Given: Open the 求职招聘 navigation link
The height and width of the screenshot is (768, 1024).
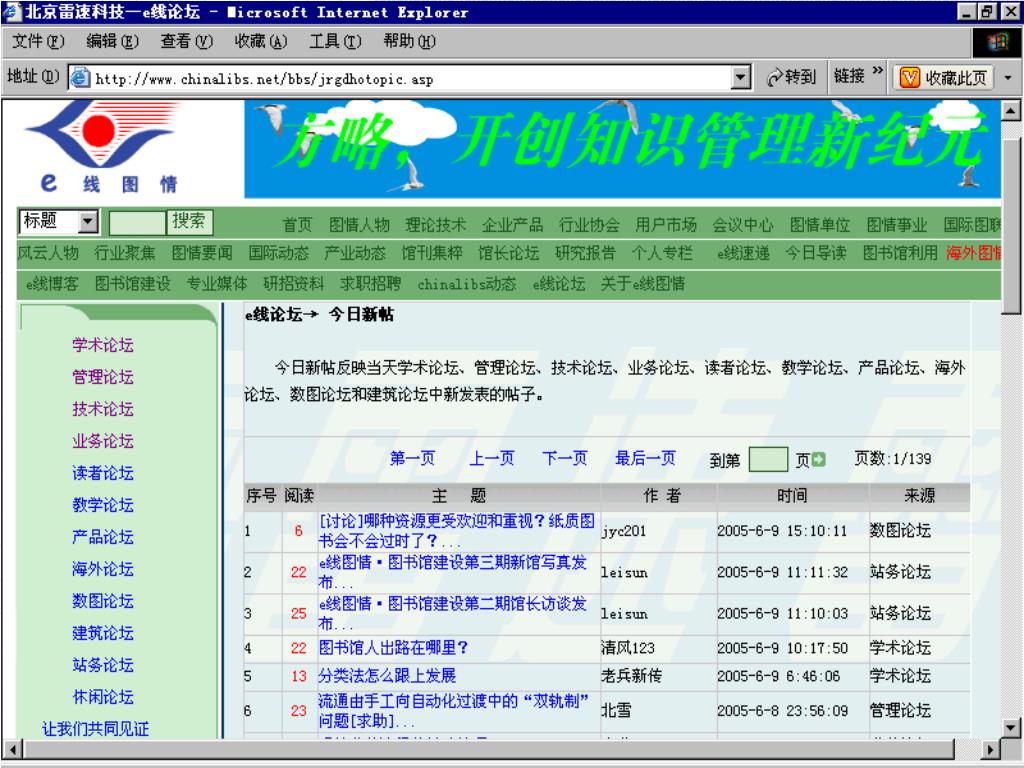Looking at the screenshot, I should [x=370, y=284].
